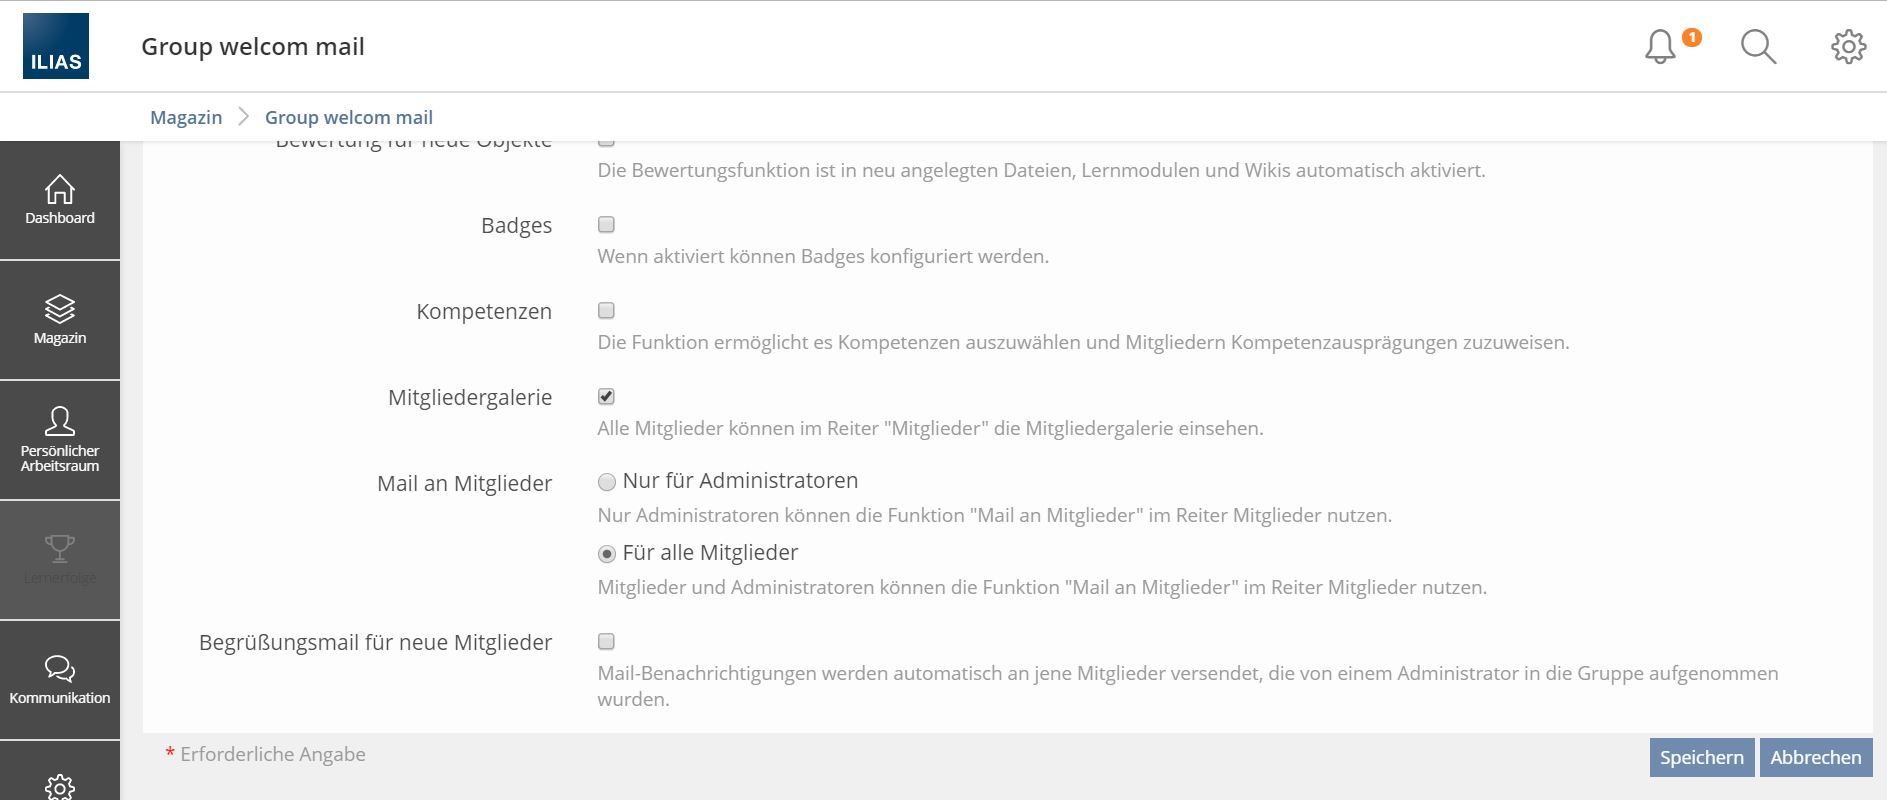Navigate to Magazin breadcrumb link
The height and width of the screenshot is (800, 1887).
(x=186, y=117)
